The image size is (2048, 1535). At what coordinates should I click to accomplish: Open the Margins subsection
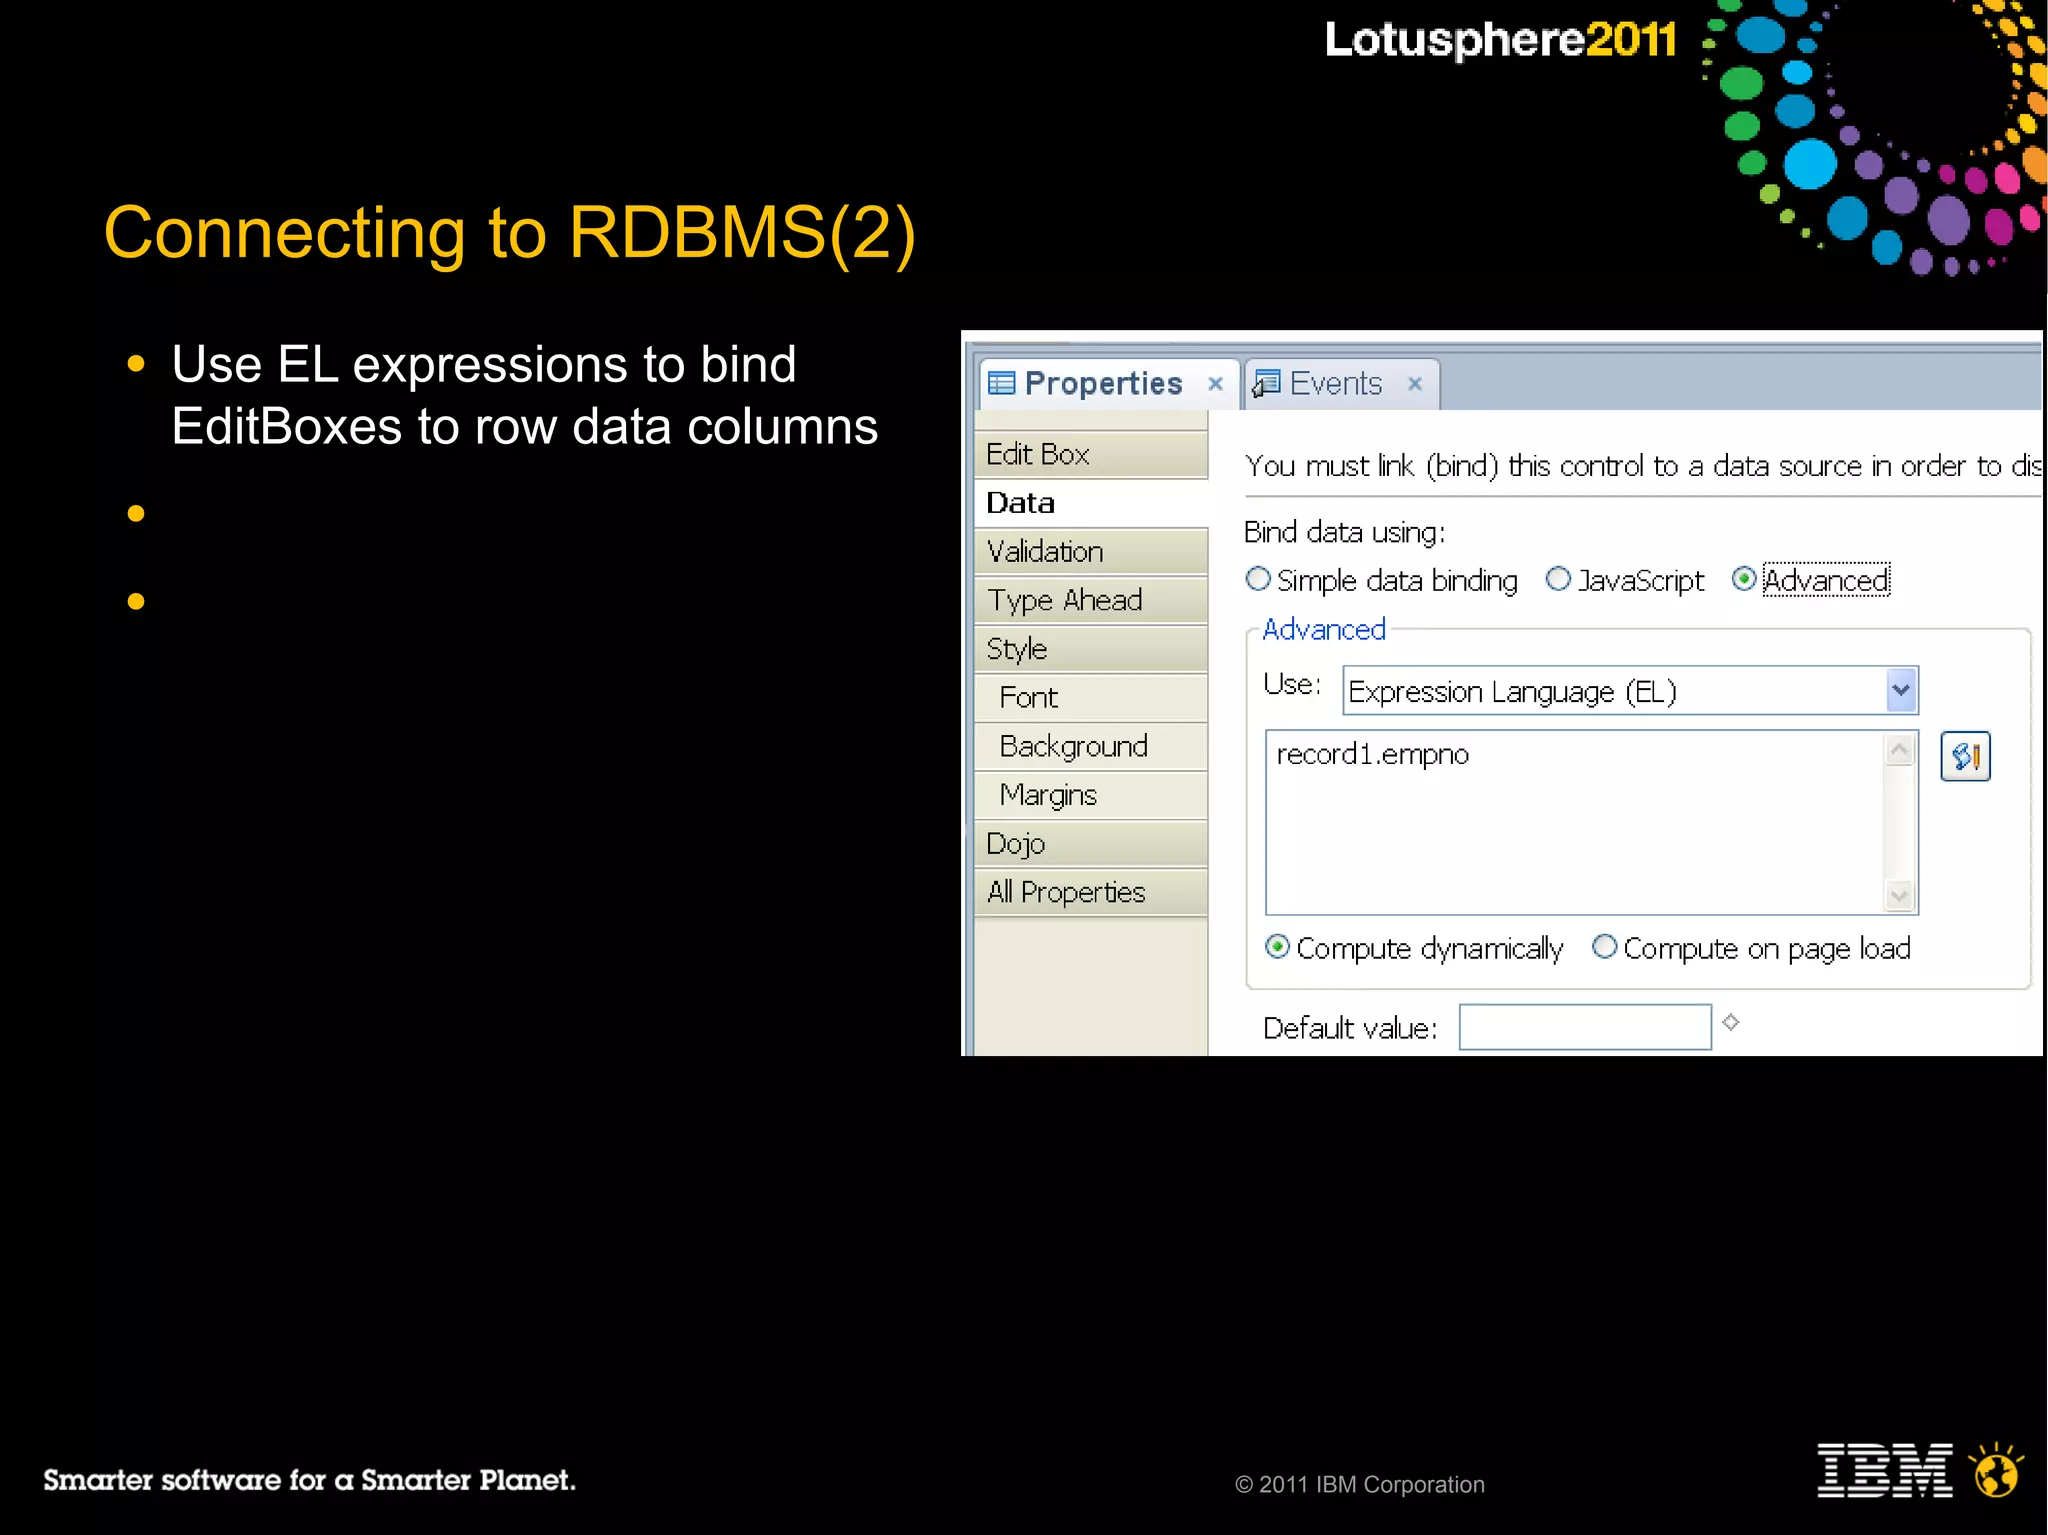(x=1091, y=795)
